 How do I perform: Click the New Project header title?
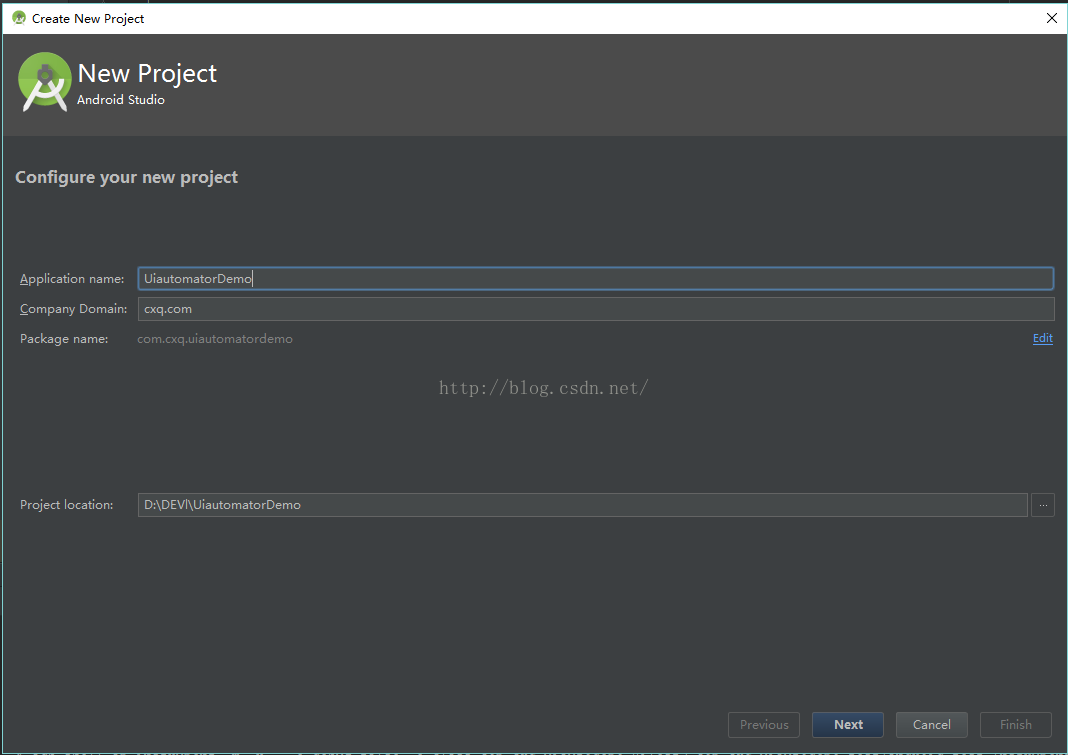147,74
